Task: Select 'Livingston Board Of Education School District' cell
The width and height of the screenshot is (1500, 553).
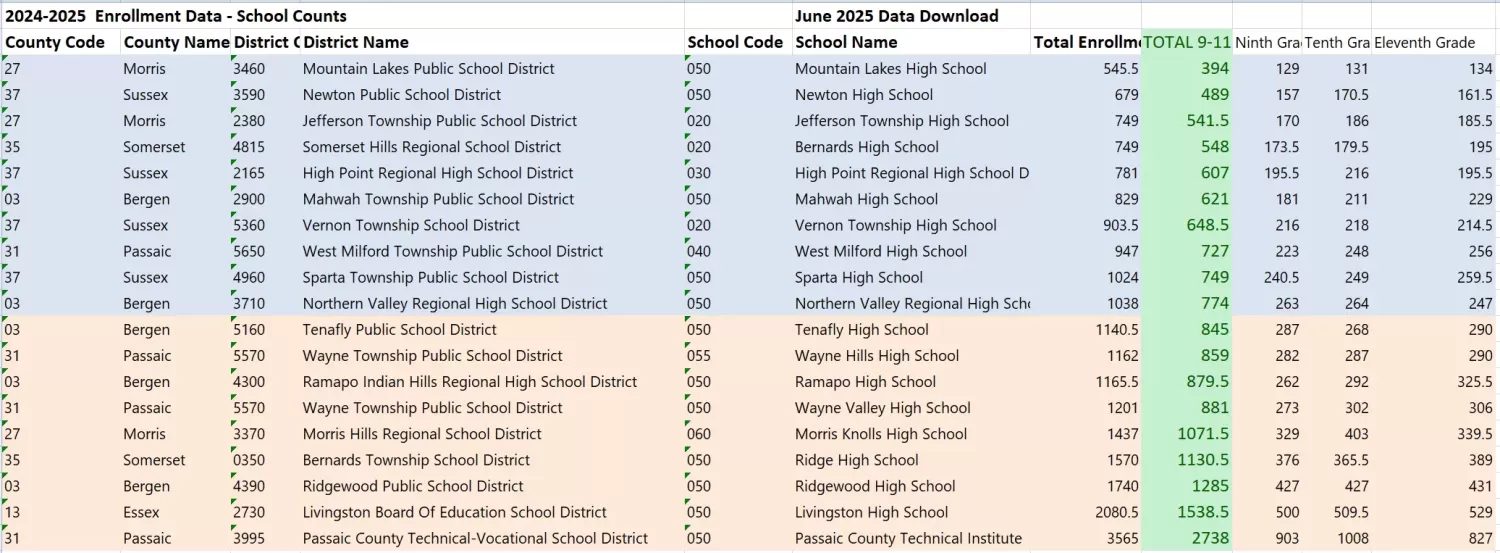Action: 491,512
